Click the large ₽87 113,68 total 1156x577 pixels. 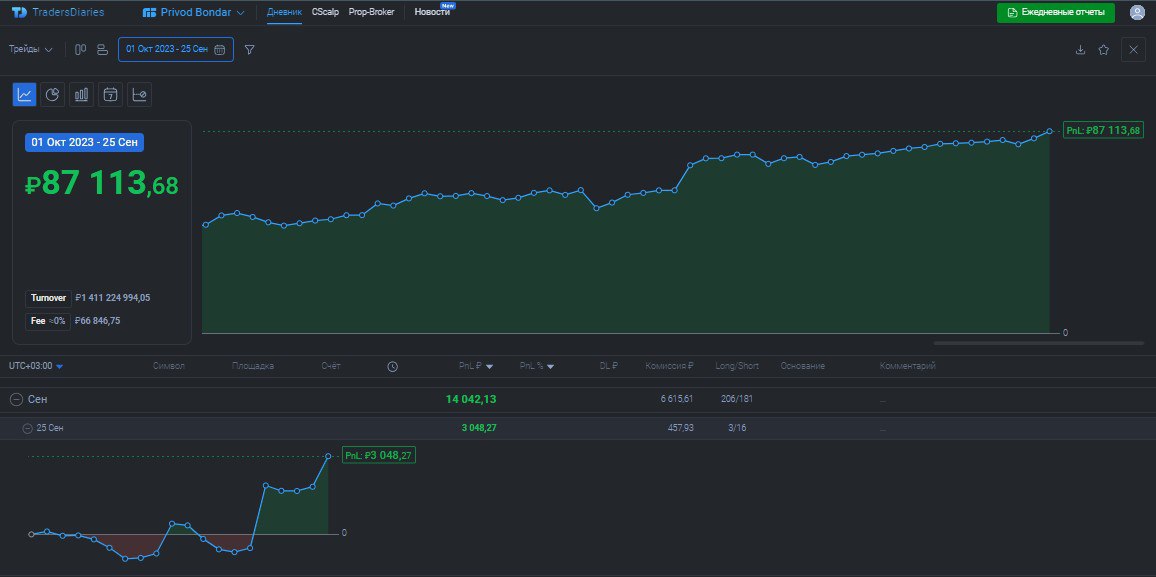[102, 183]
